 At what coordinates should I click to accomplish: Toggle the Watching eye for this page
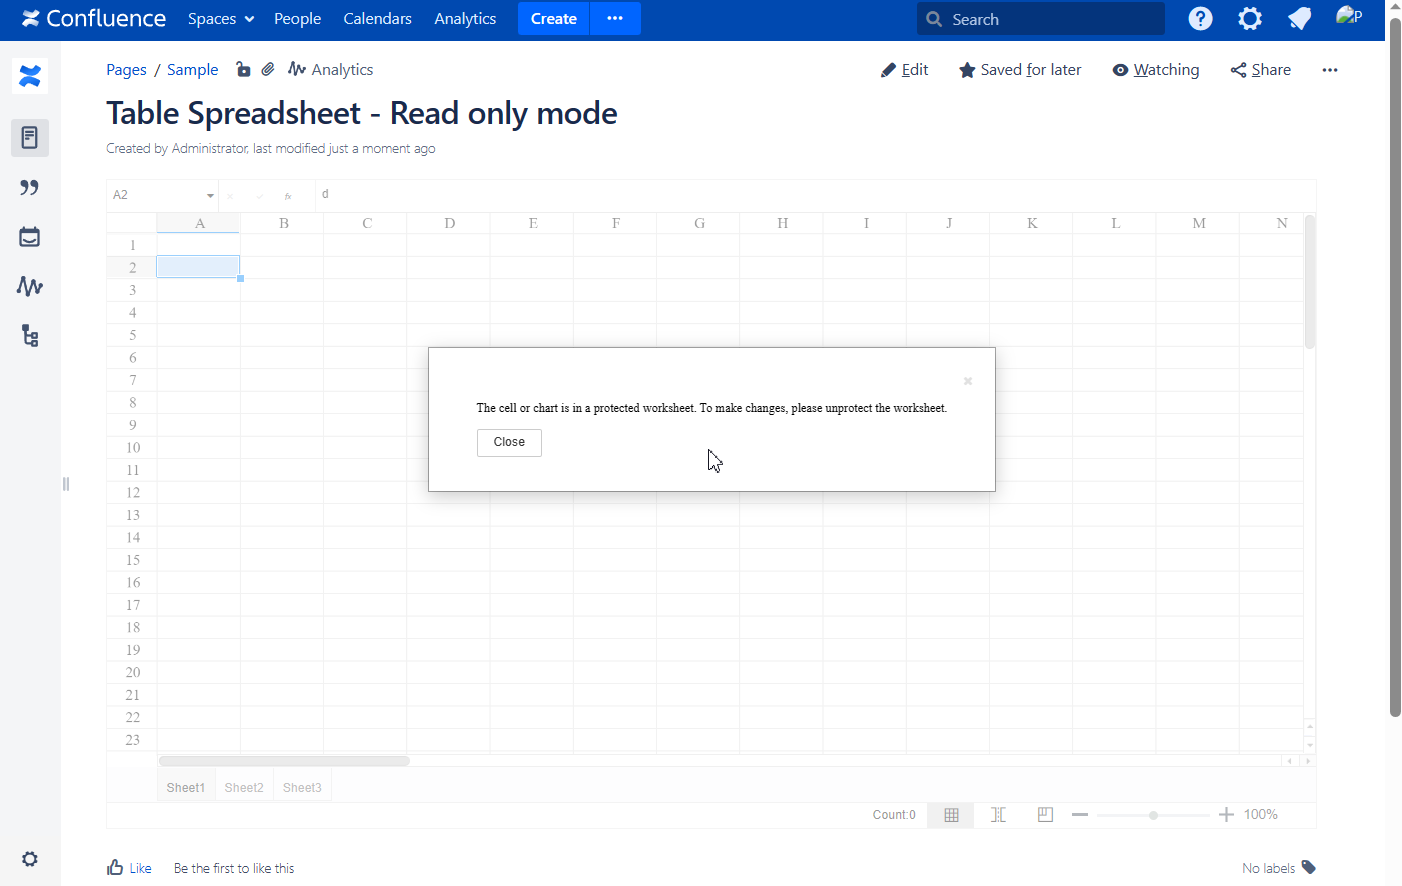[1155, 70]
